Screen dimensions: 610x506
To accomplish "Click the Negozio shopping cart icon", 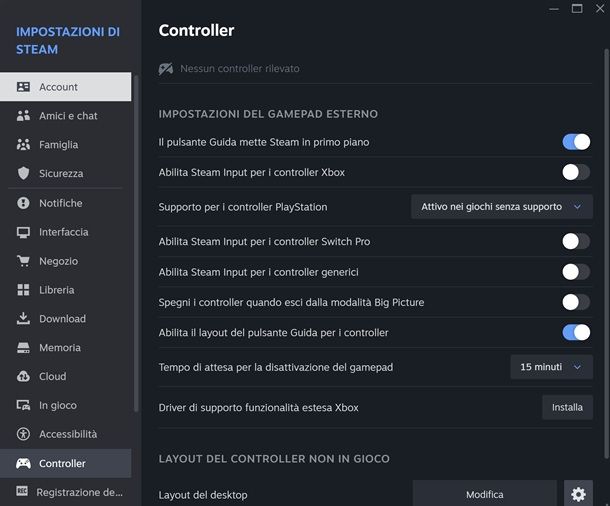I will point(23,261).
